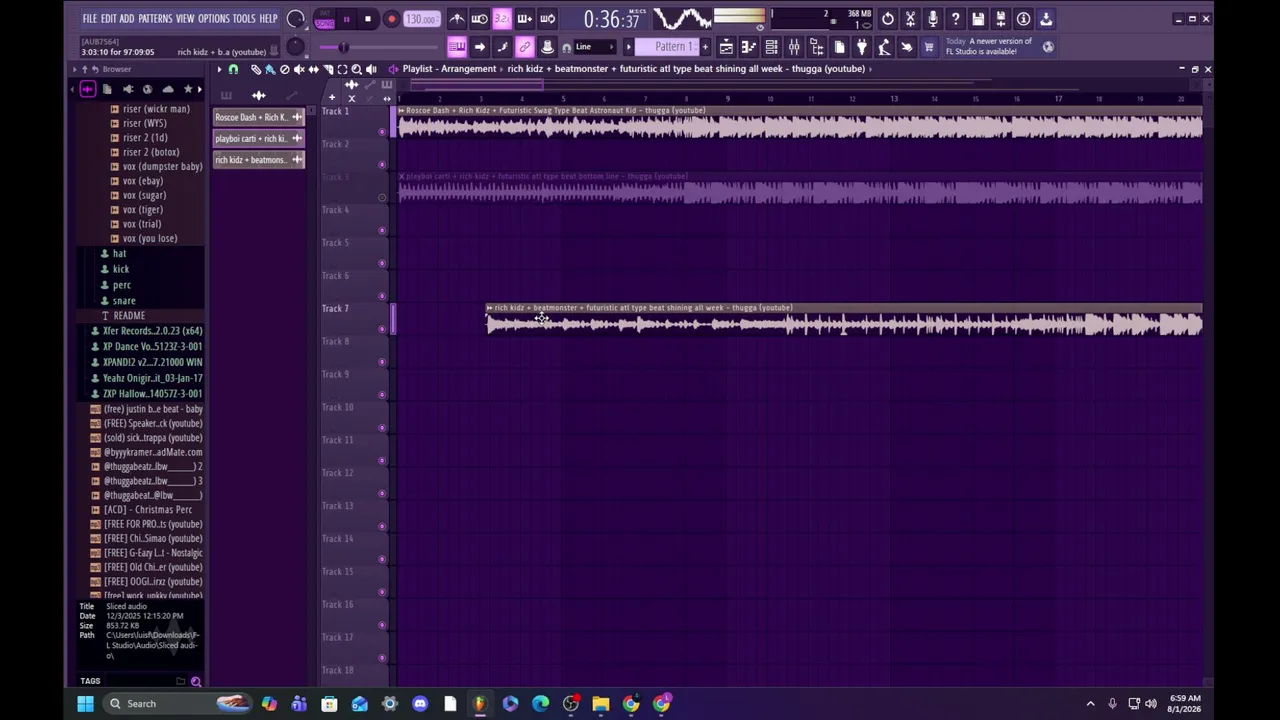Select 'riser (WYS)' sample in Browser
The image size is (1280, 720).
coord(144,123)
